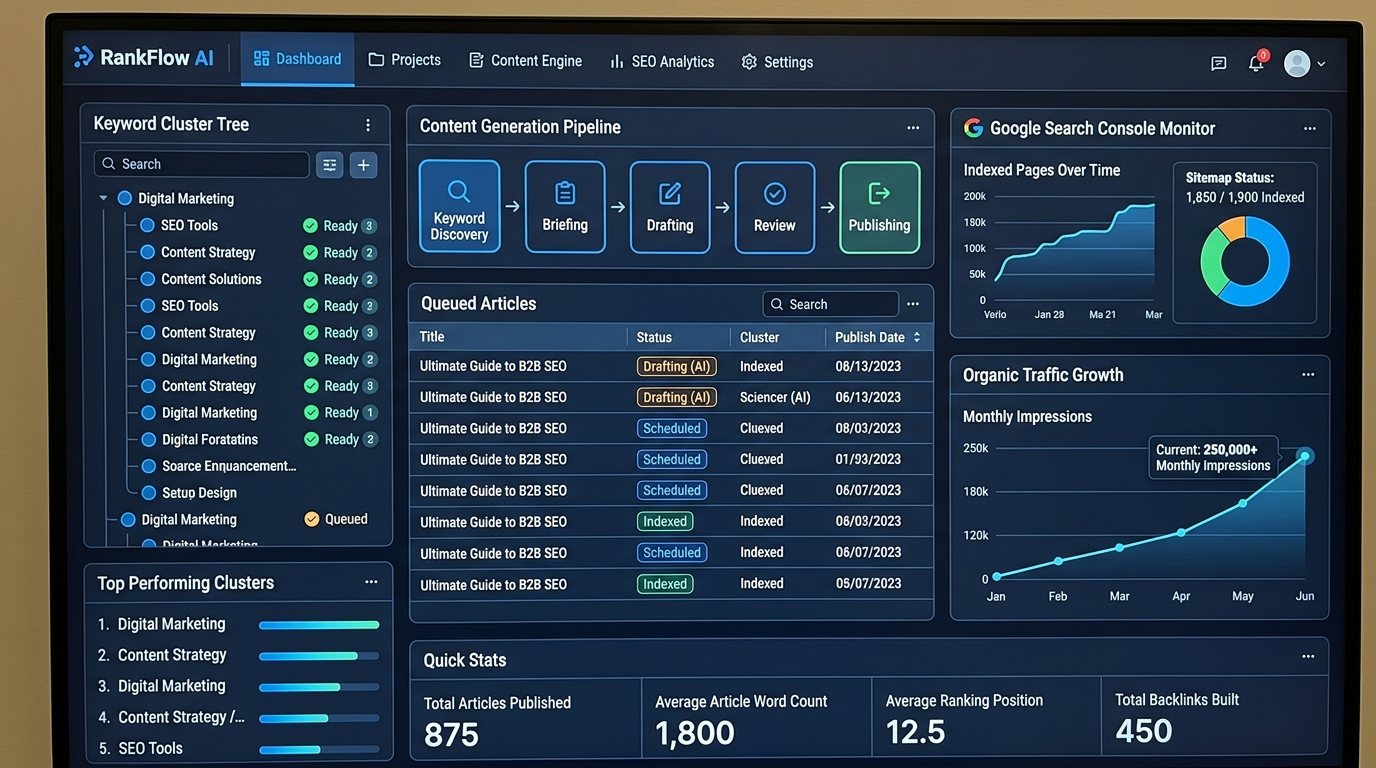Open Google Search Console Monitor options menu
Screen dimensions: 1376x768
point(1310,129)
